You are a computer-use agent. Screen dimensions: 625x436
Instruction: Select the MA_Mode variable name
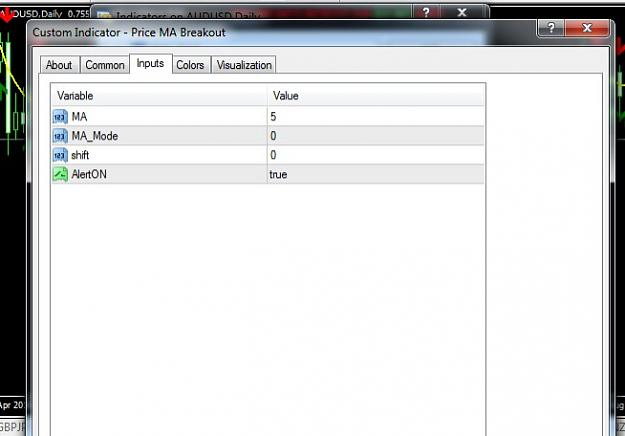(94, 136)
